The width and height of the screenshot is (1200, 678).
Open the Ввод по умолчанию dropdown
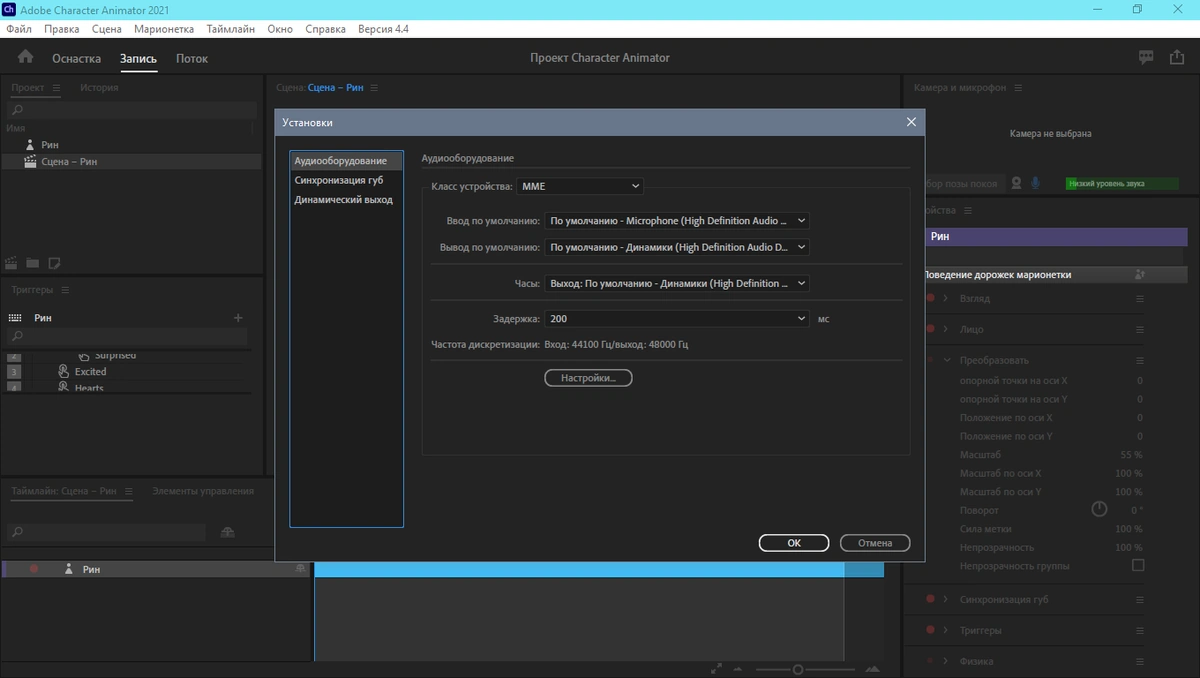(677, 221)
